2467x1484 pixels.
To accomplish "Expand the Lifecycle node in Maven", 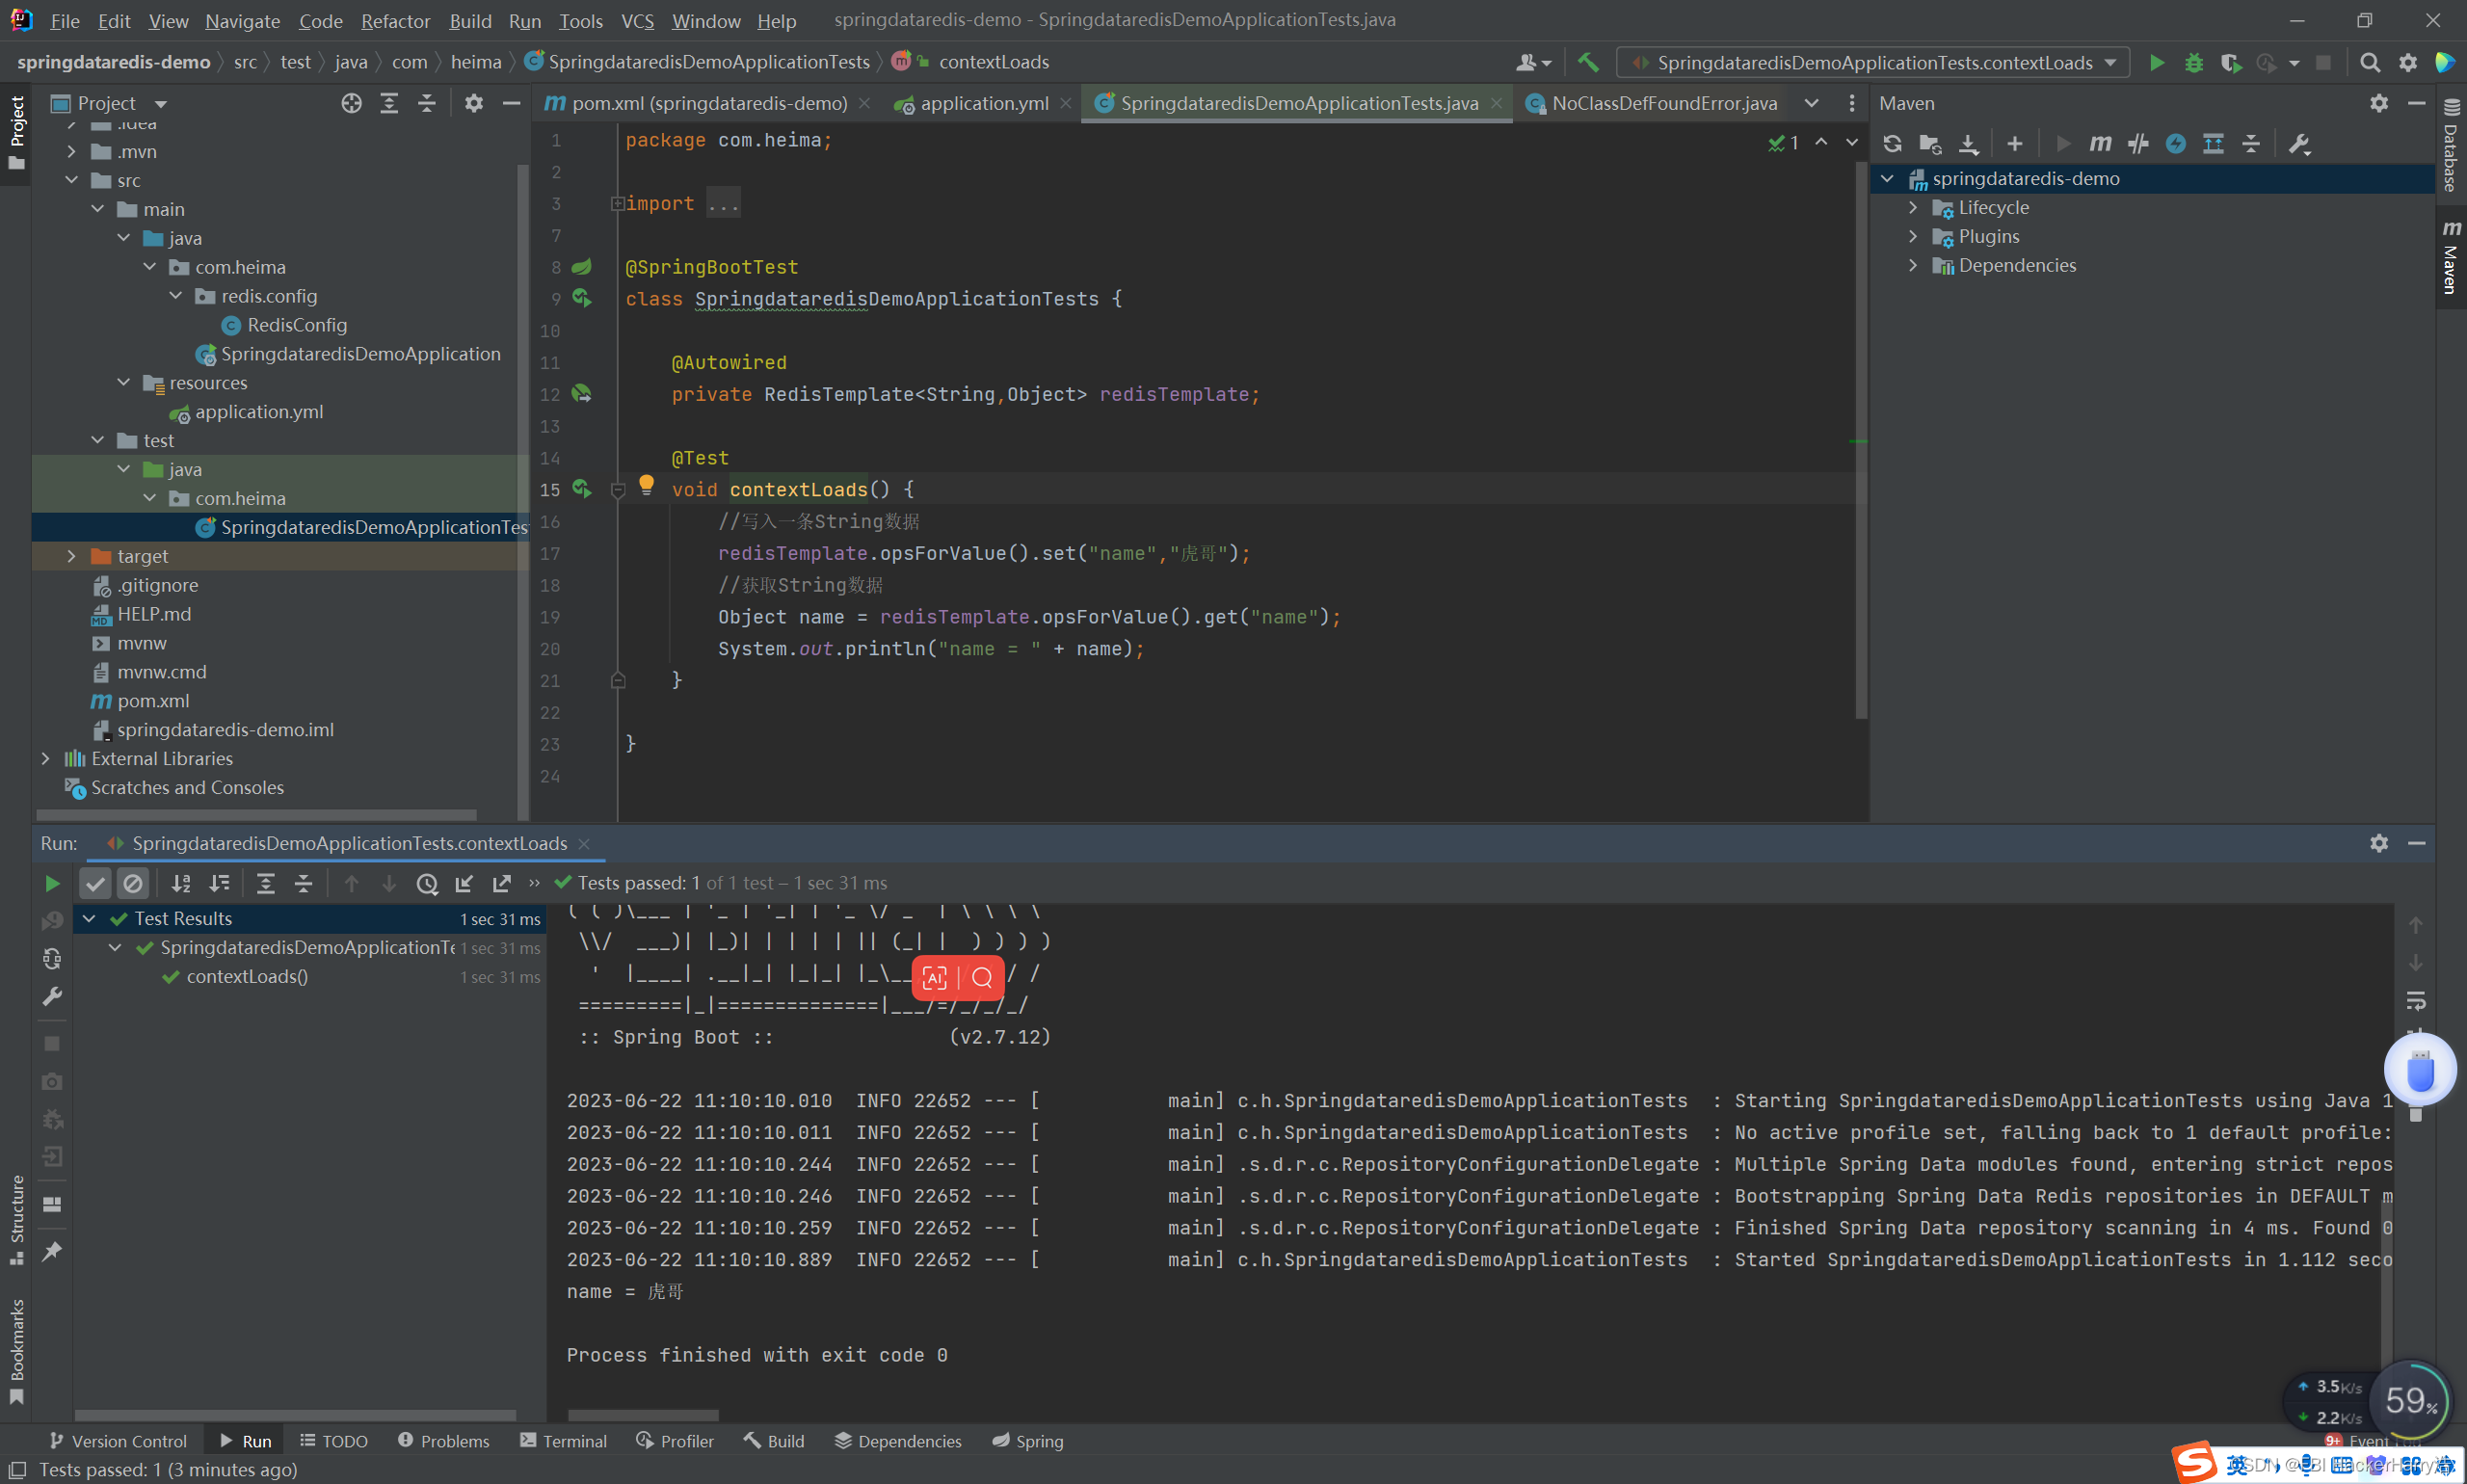I will click(1913, 207).
